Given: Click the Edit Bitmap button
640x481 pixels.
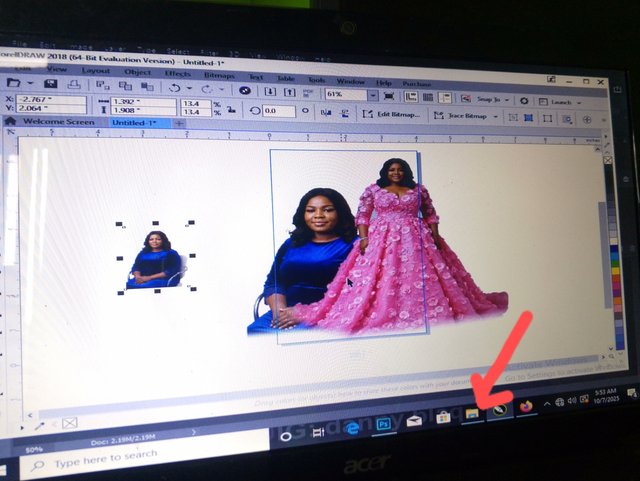Looking at the screenshot, I should (391, 114).
